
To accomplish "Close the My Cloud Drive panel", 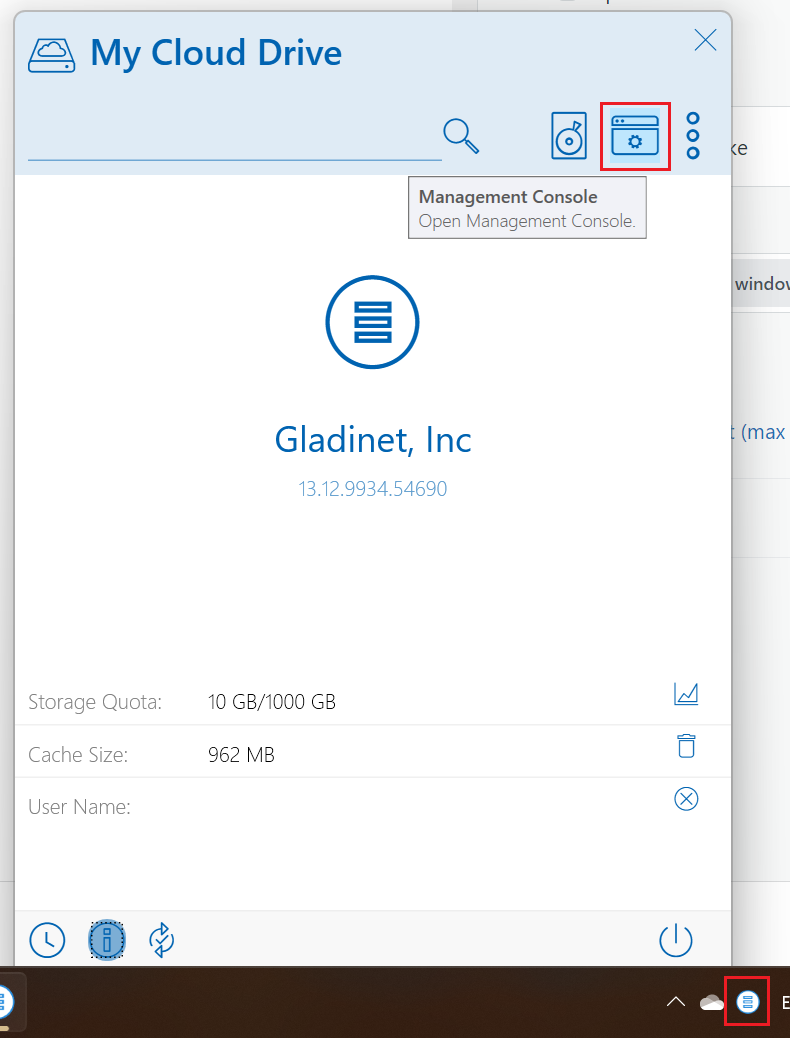I will (705, 40).
